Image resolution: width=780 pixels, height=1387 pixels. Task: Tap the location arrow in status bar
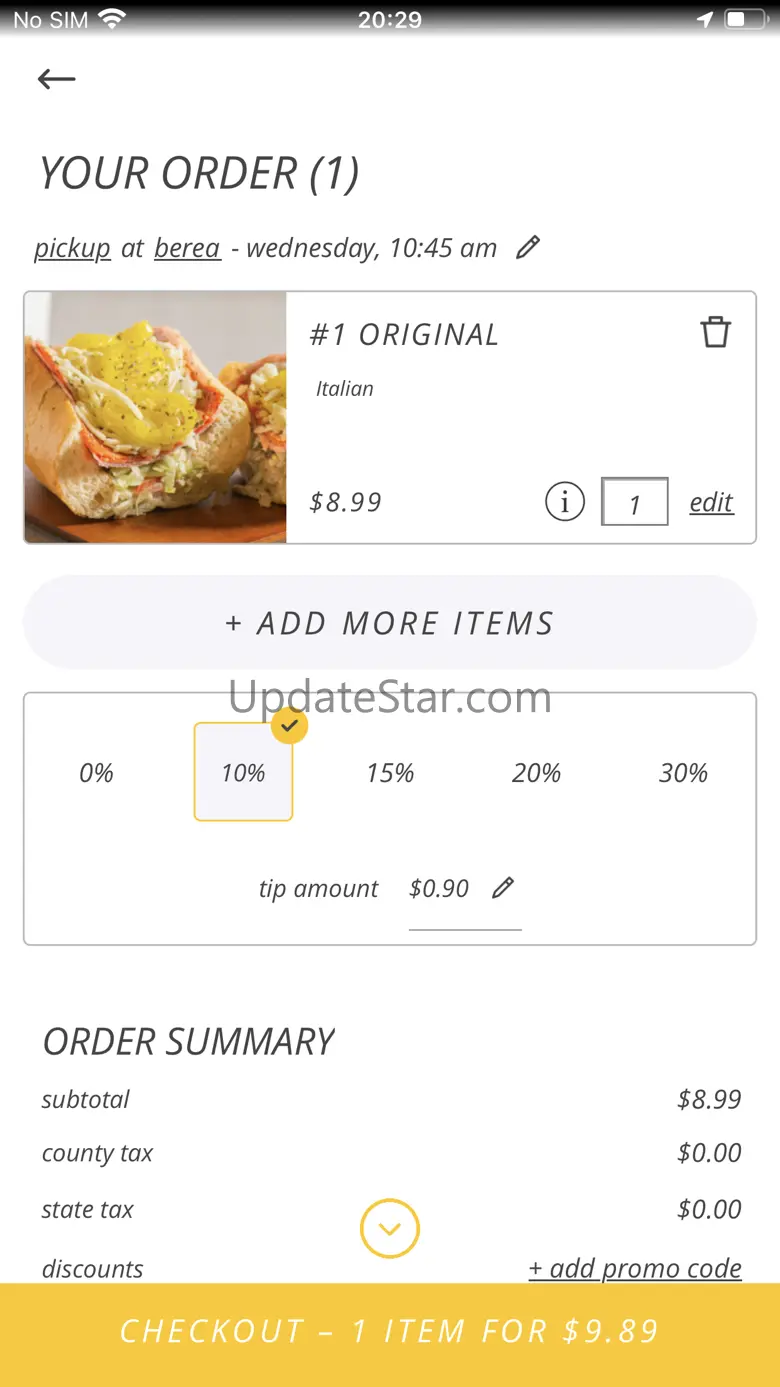point(705,20)
